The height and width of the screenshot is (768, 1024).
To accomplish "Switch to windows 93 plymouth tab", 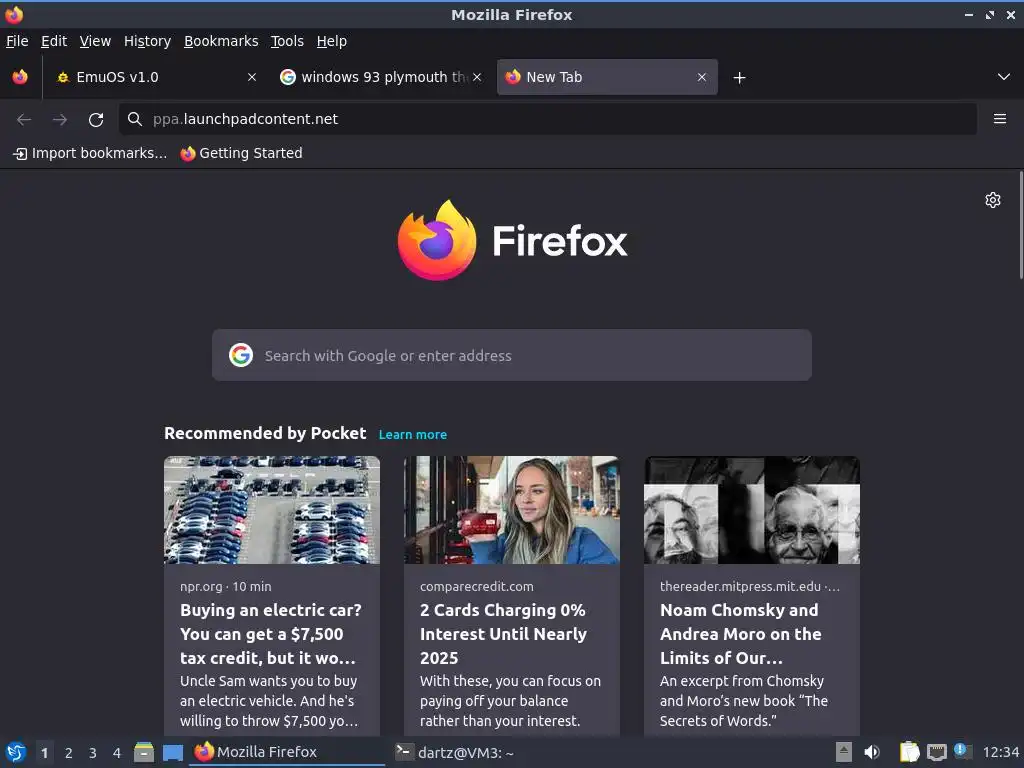I will tap(382, 77).
